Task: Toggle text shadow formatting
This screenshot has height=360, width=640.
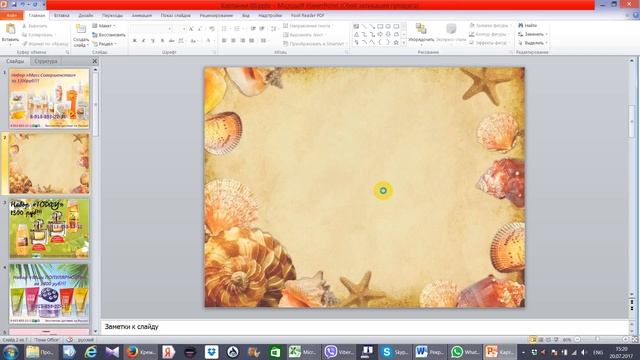Action: pos(162,41)
